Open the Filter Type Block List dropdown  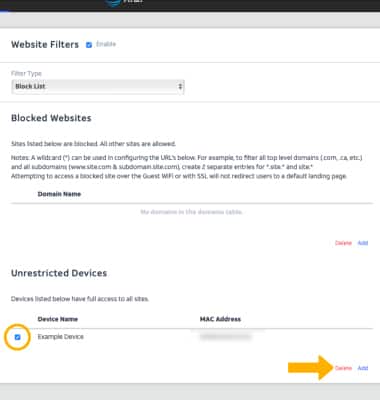pyautogui.click(x=98, y=87)
